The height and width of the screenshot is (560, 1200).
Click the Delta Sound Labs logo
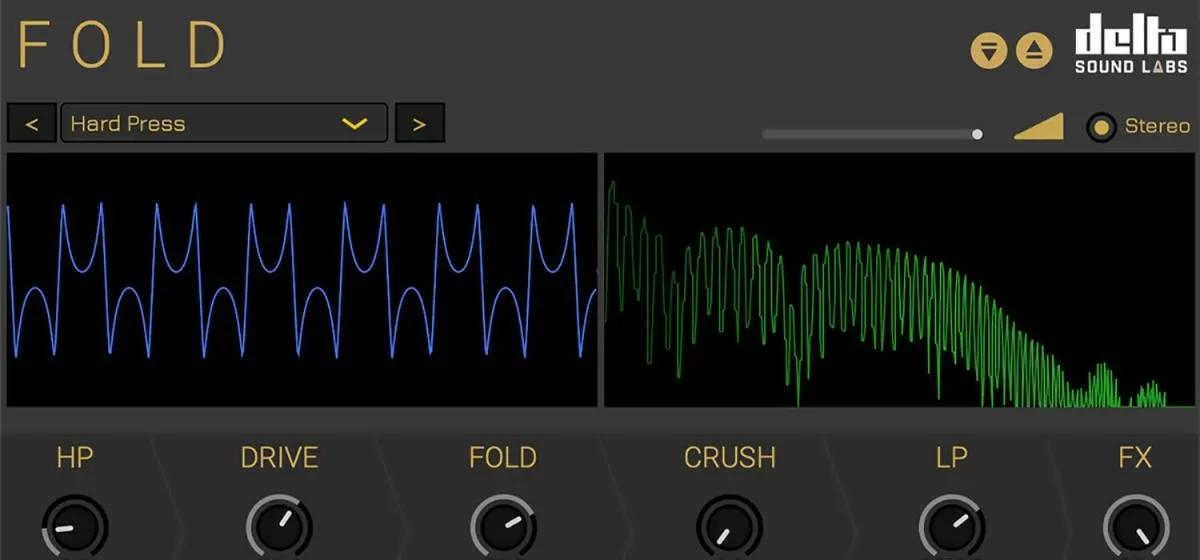point(1131,44)
